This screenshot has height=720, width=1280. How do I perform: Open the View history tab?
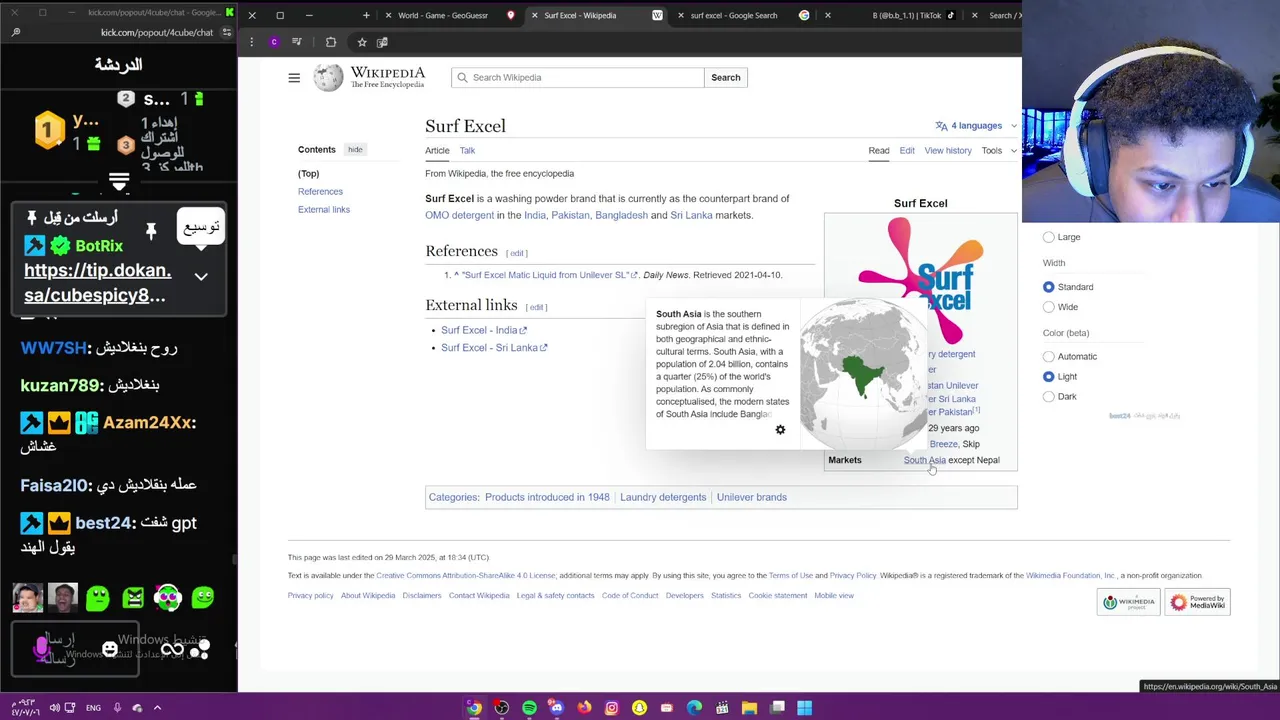pos(948,151)
